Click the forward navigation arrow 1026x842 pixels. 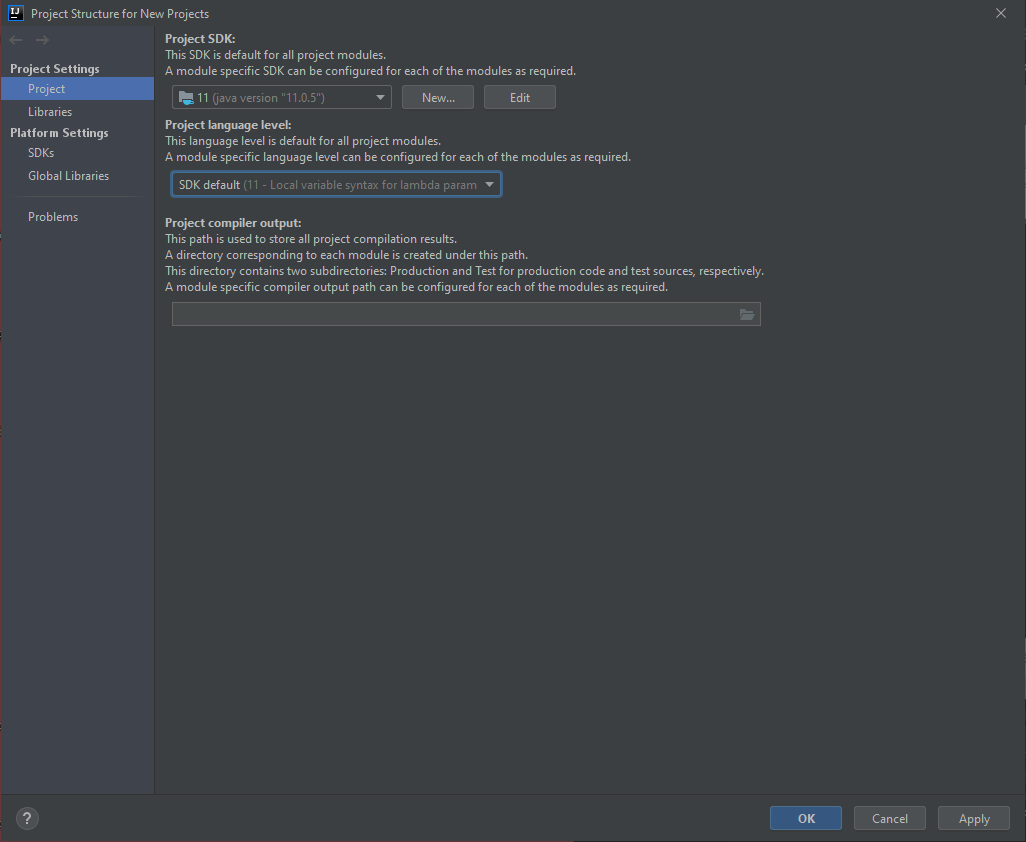pyautogui.click(x=42, y=40)
